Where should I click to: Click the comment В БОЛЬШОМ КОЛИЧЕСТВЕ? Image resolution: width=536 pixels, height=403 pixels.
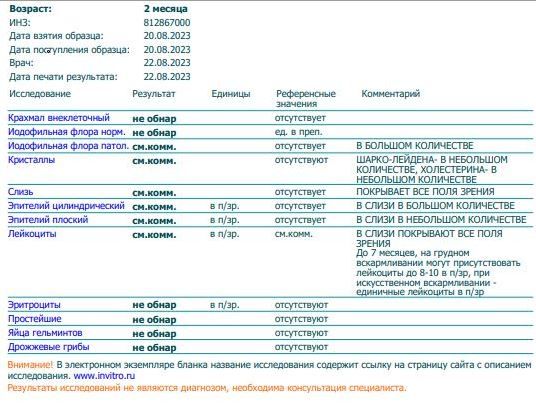[415, 146]
